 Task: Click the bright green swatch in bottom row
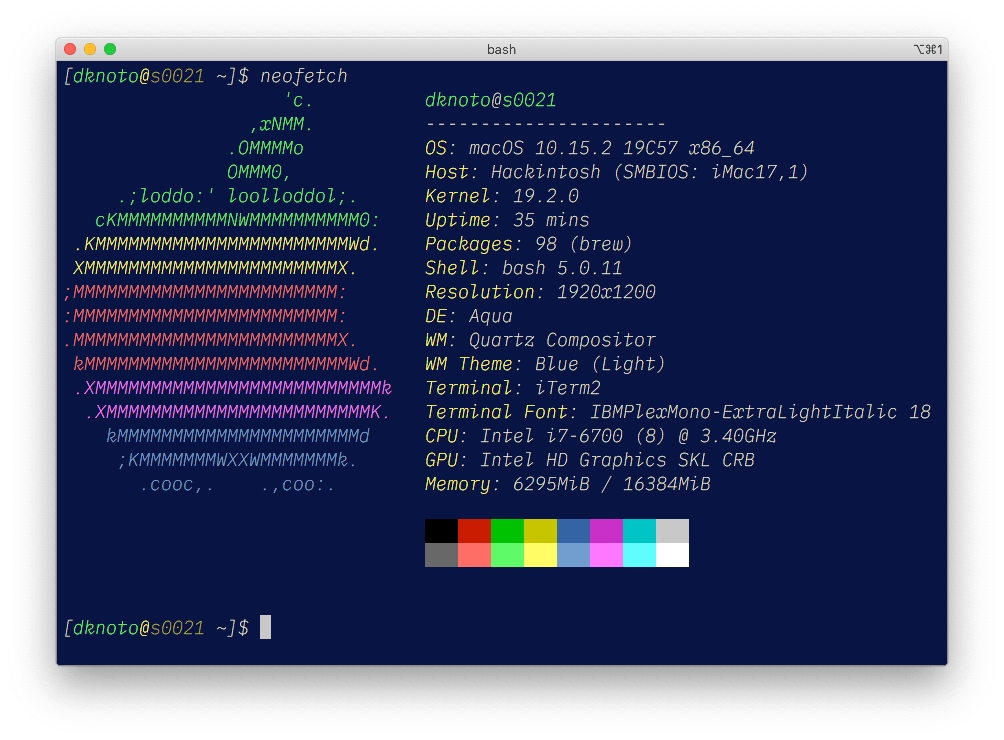click(507, 555)
